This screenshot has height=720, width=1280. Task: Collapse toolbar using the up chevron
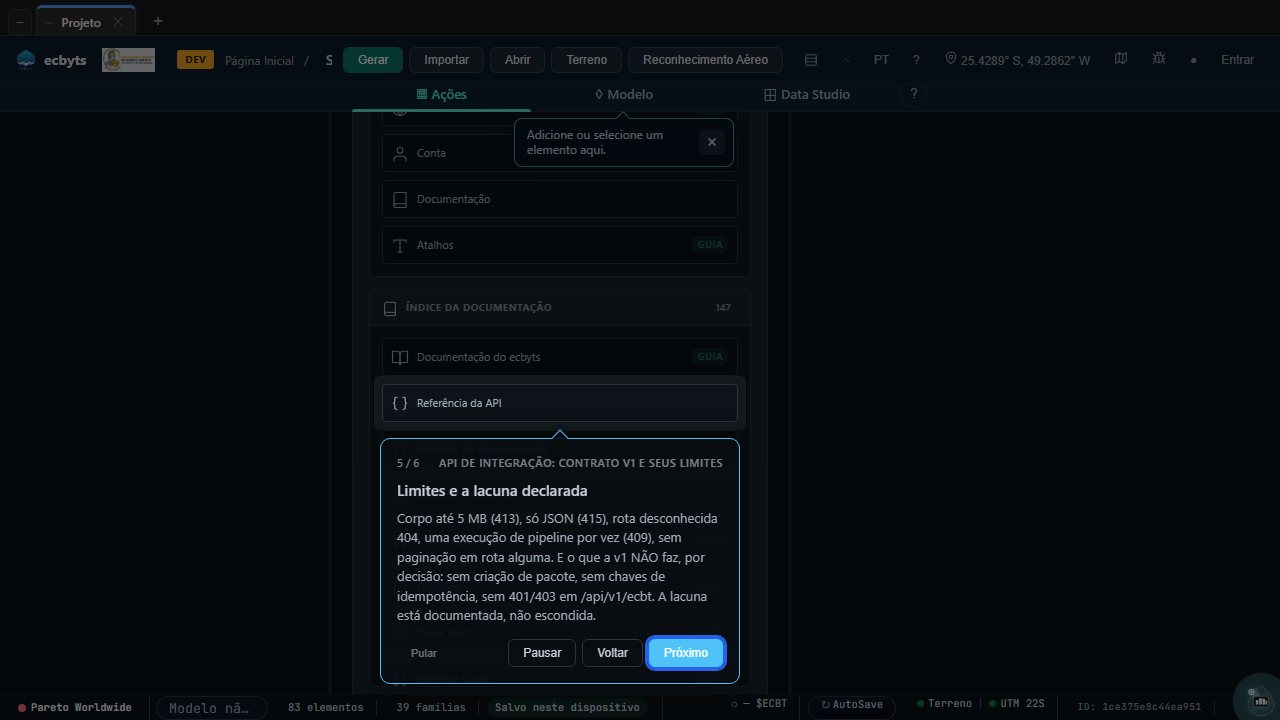click(x=846, y=60)
